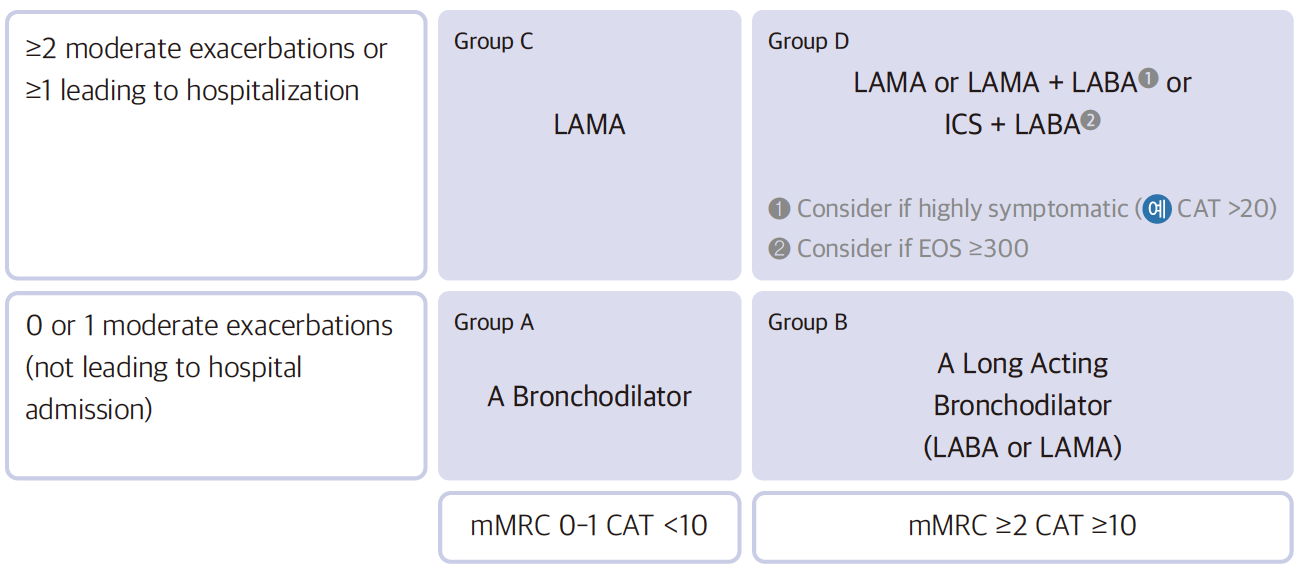This screenshot has height=574, width=1300.
Task: Select the Group C label
Action: [493, 41]
